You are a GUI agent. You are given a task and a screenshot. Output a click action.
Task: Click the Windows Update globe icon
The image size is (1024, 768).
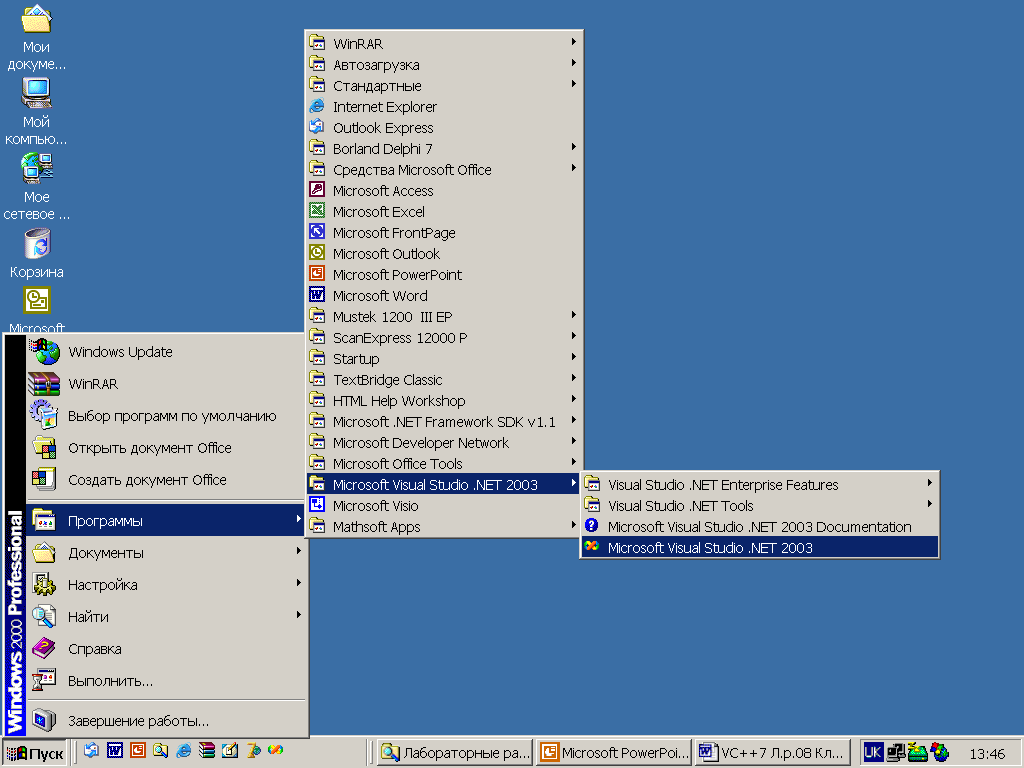click(44, 351)
